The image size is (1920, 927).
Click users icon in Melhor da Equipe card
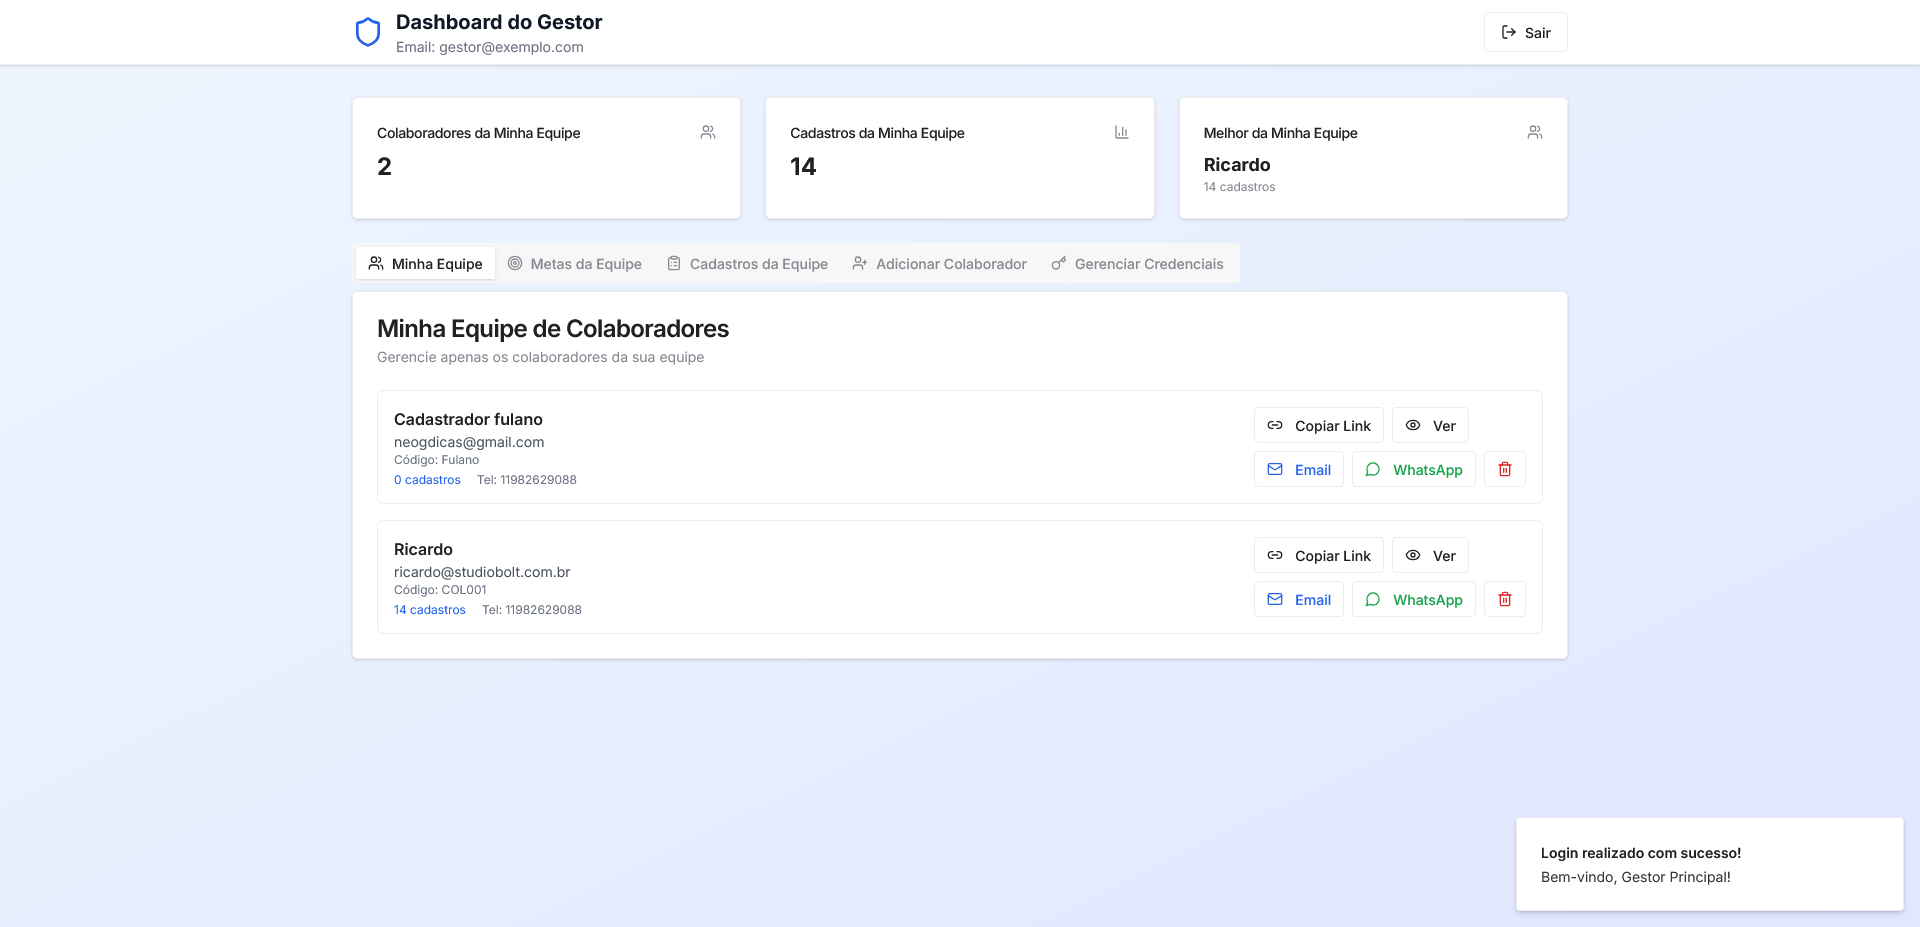(x=1534, y=132)
